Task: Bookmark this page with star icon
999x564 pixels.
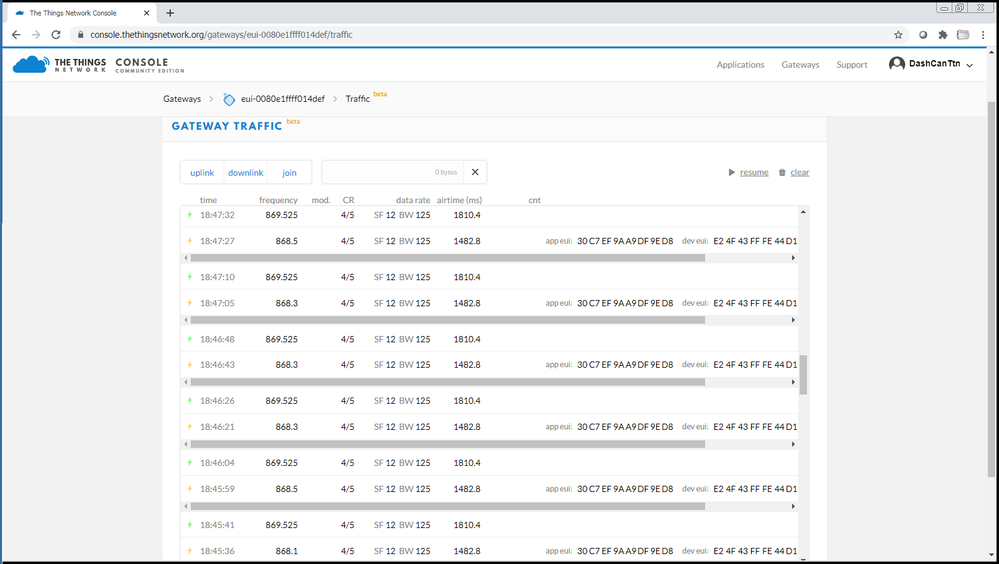Action: 898,34
